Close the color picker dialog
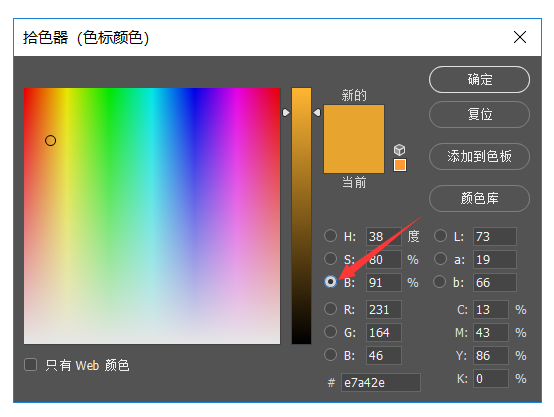The image size is (554, 417). click(x=520, y=37)
